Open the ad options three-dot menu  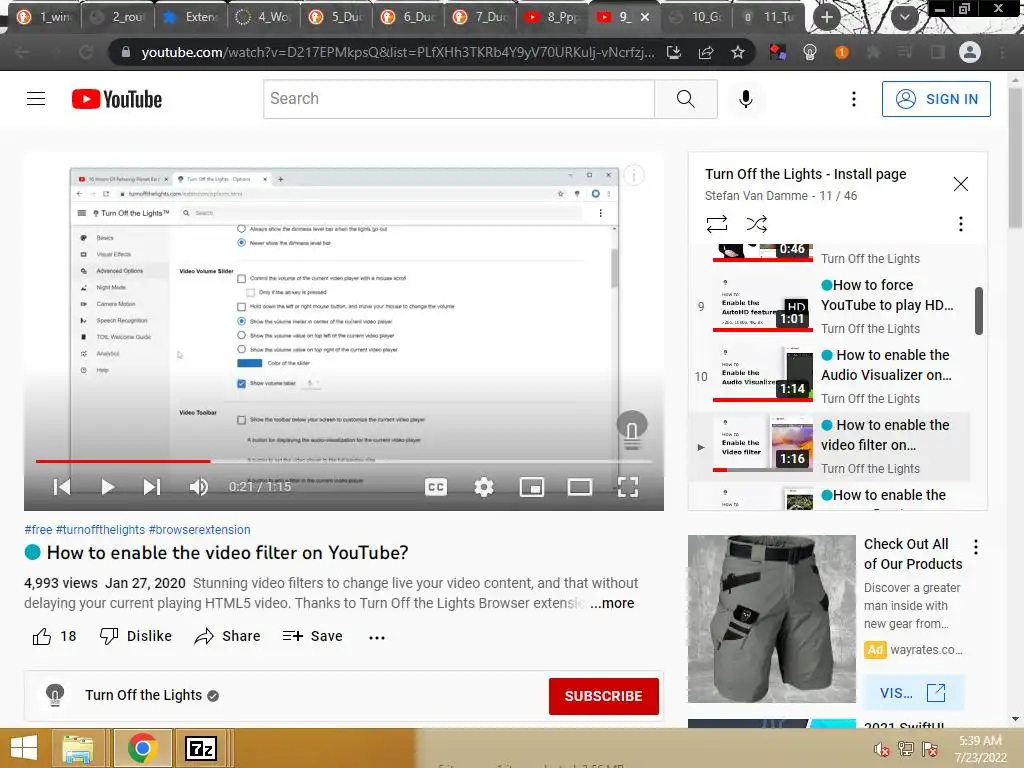coord(976,547)
